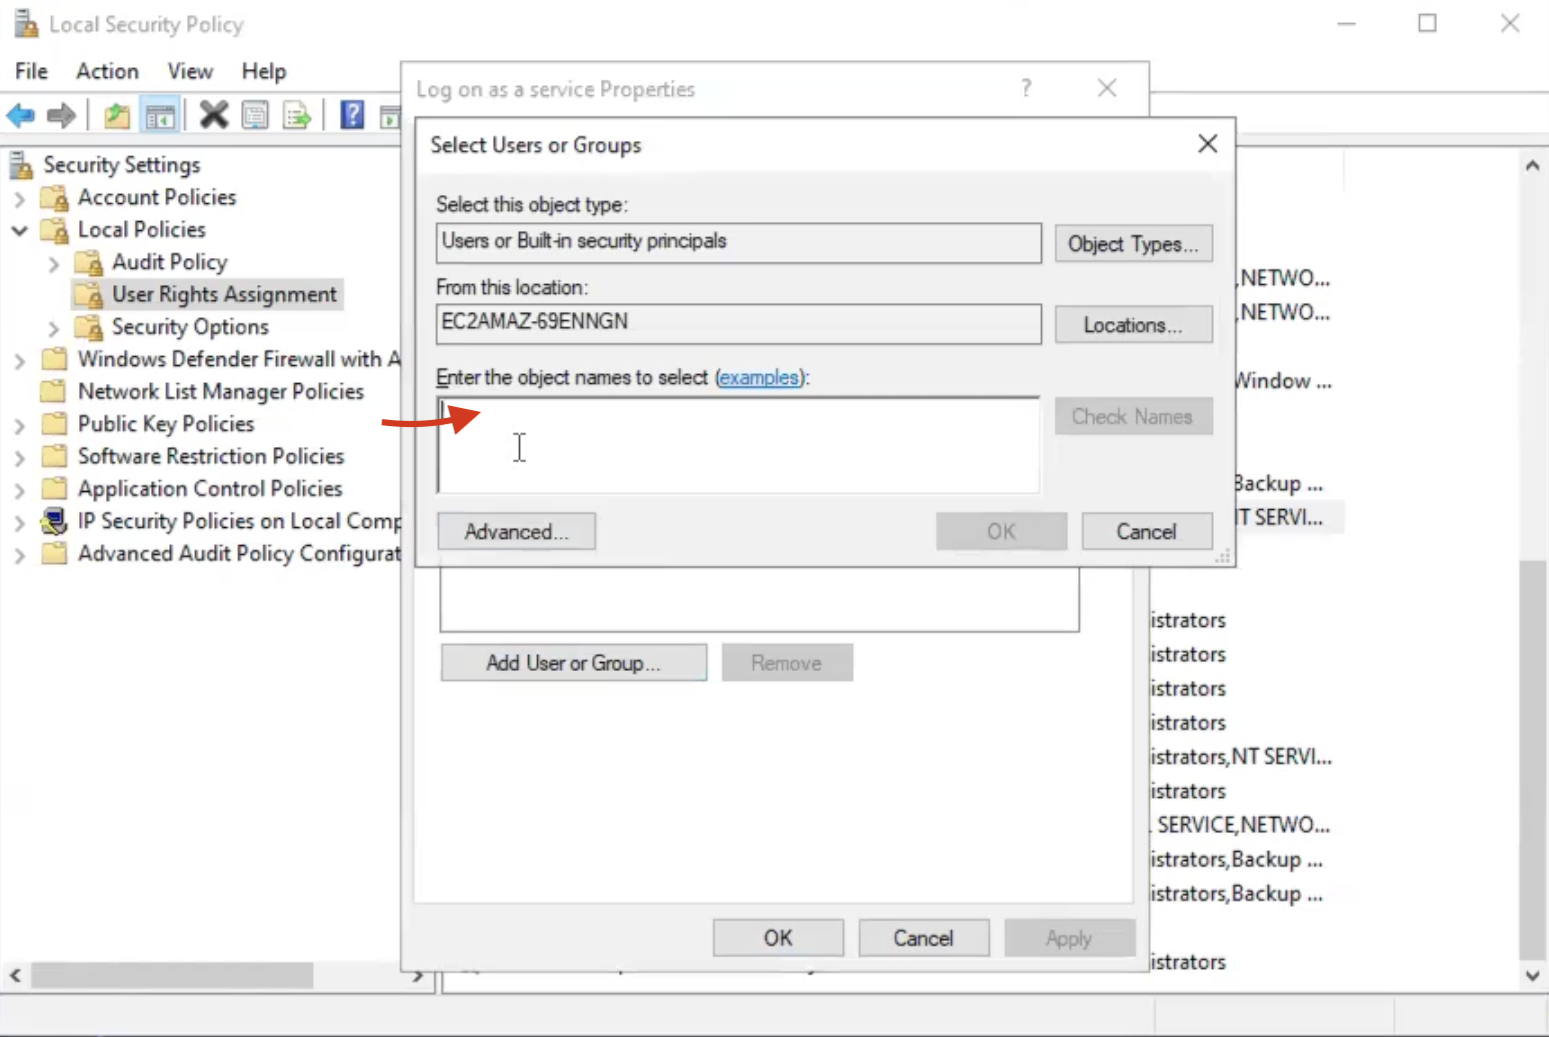The image size is (1549, 1037).
Task: Click the Advanced... button
Action: point(516,532)
